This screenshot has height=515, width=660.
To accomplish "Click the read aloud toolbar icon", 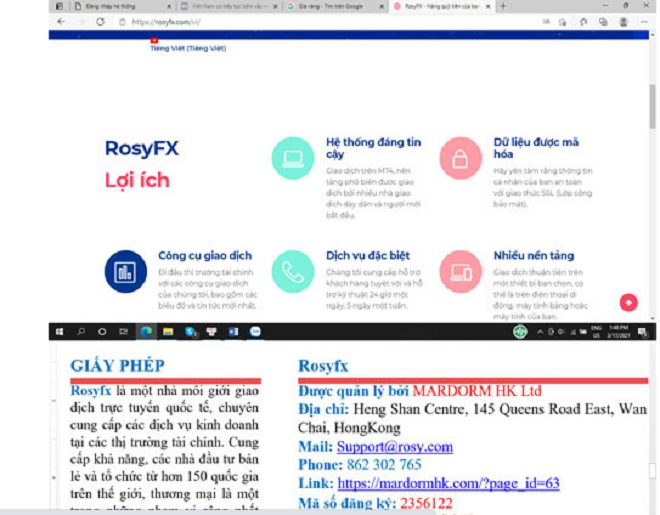I will [x=546, y=21].
